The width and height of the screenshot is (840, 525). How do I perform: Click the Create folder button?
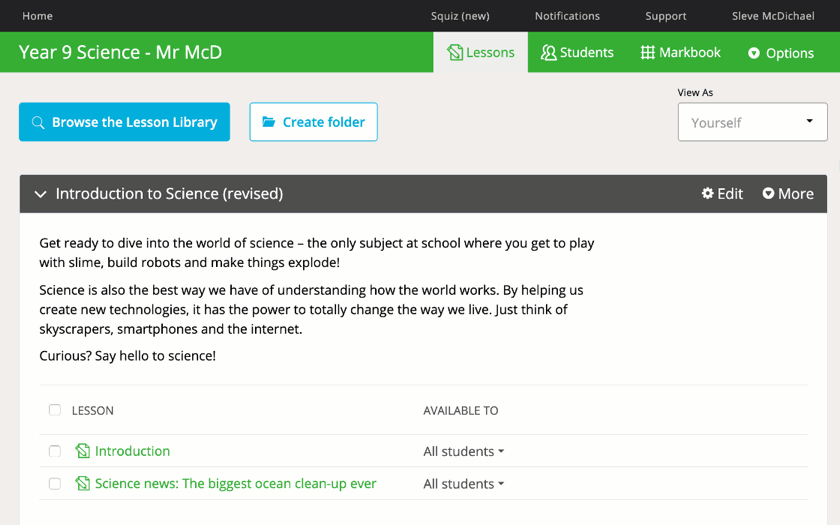click(x=313, y=122)
